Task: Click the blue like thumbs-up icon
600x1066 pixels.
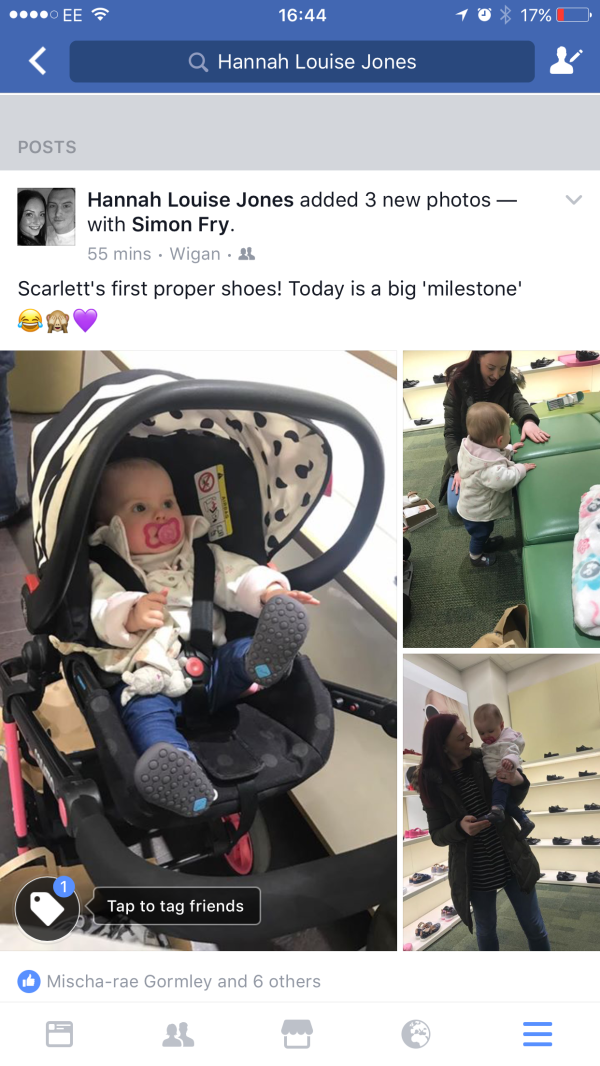Action: tap(29, 981)
